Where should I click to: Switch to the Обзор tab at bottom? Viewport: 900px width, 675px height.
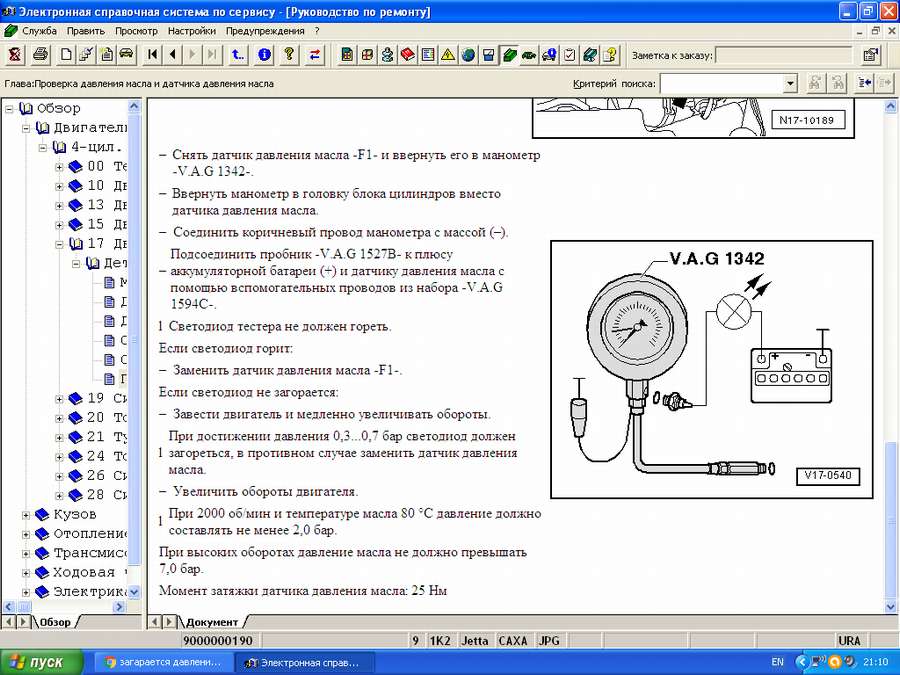point(55,622)
